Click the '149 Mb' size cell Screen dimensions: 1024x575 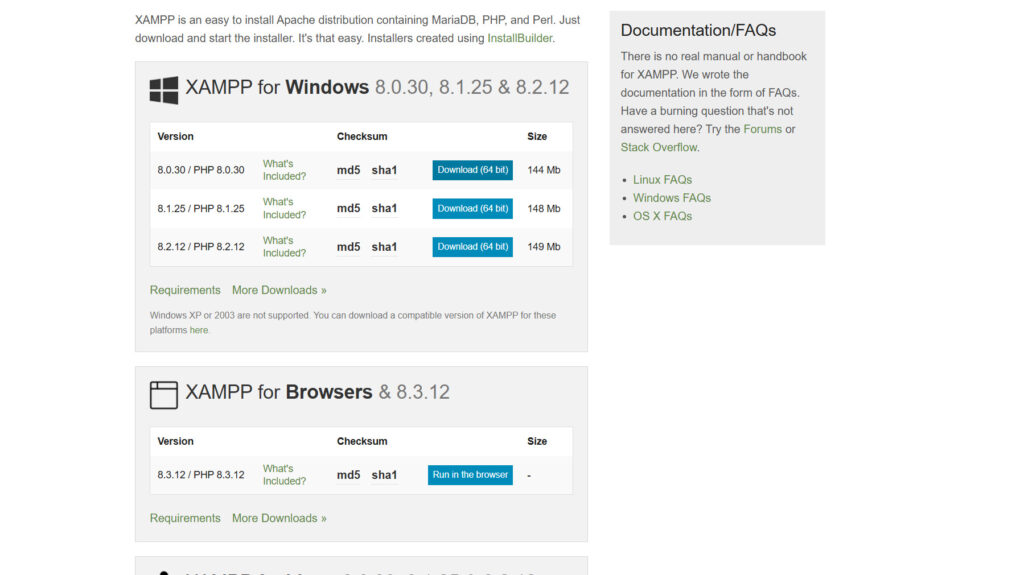543,247
